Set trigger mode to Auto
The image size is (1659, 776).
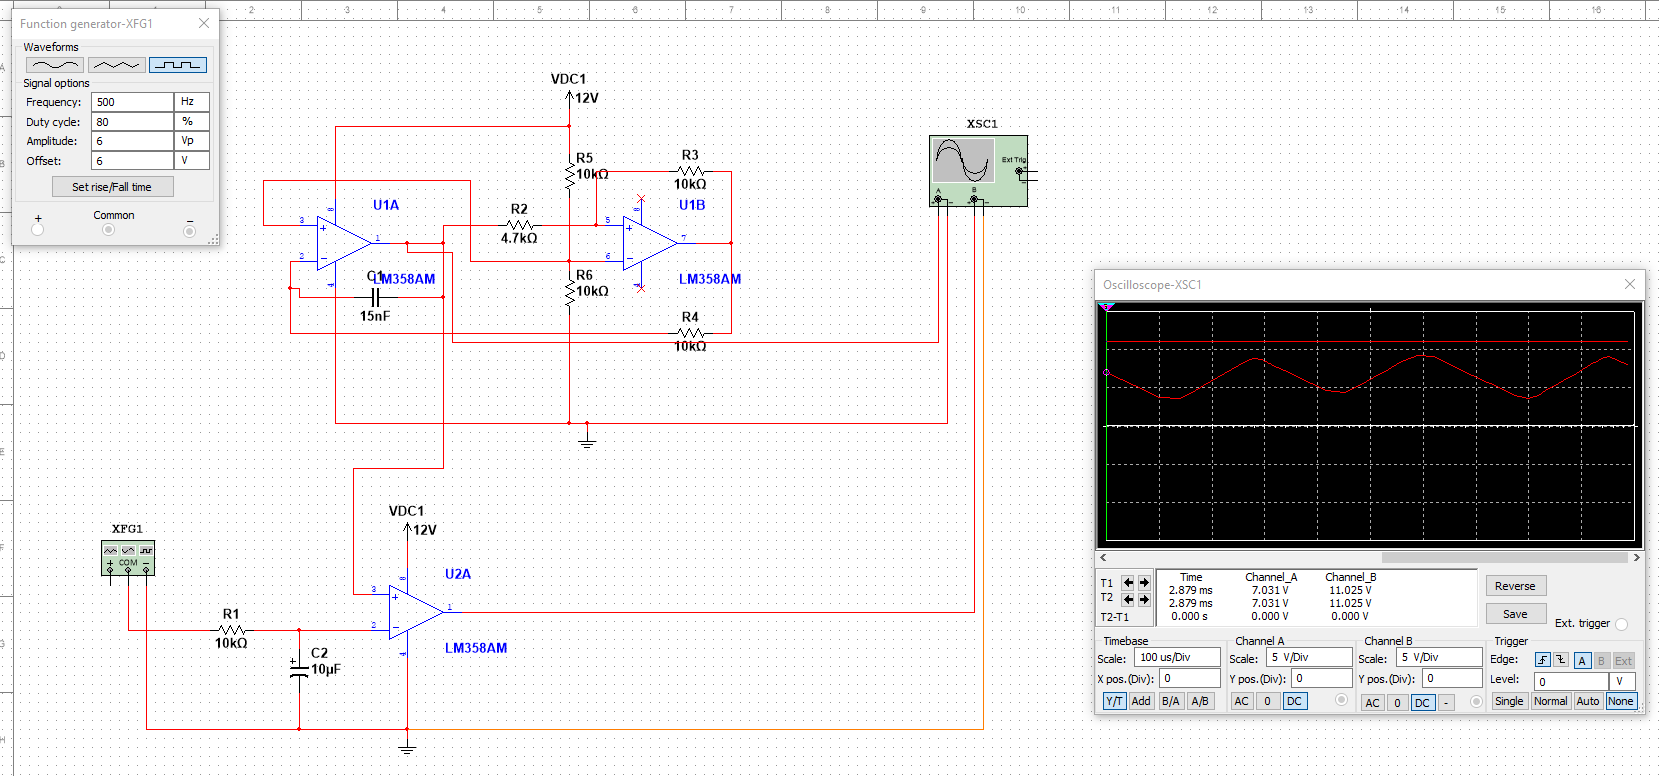(1587, 701)
